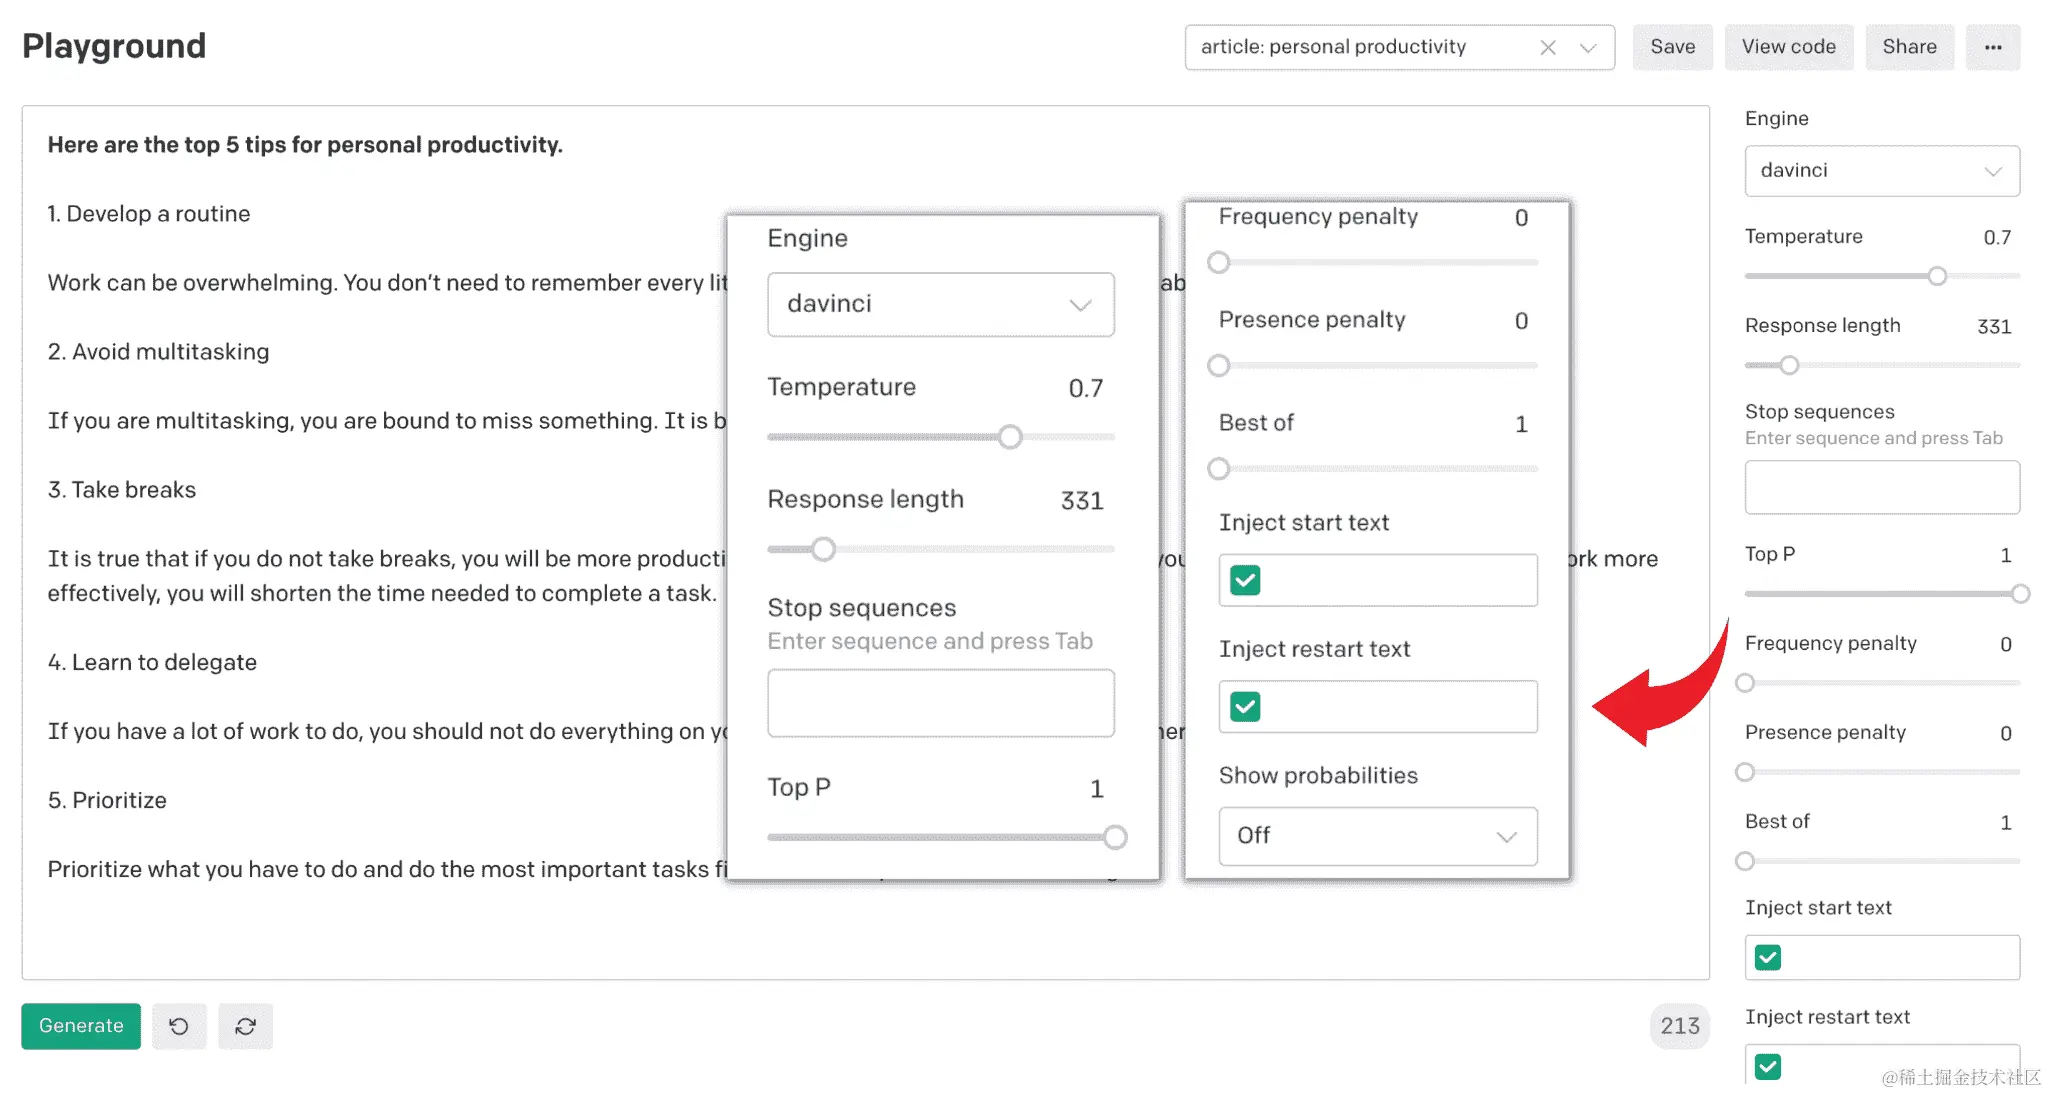Adjust the enlarged panel Top P slider handle
Image resolution: width=2048 pixels, height=1094 pixels.
pos(1115,837)
